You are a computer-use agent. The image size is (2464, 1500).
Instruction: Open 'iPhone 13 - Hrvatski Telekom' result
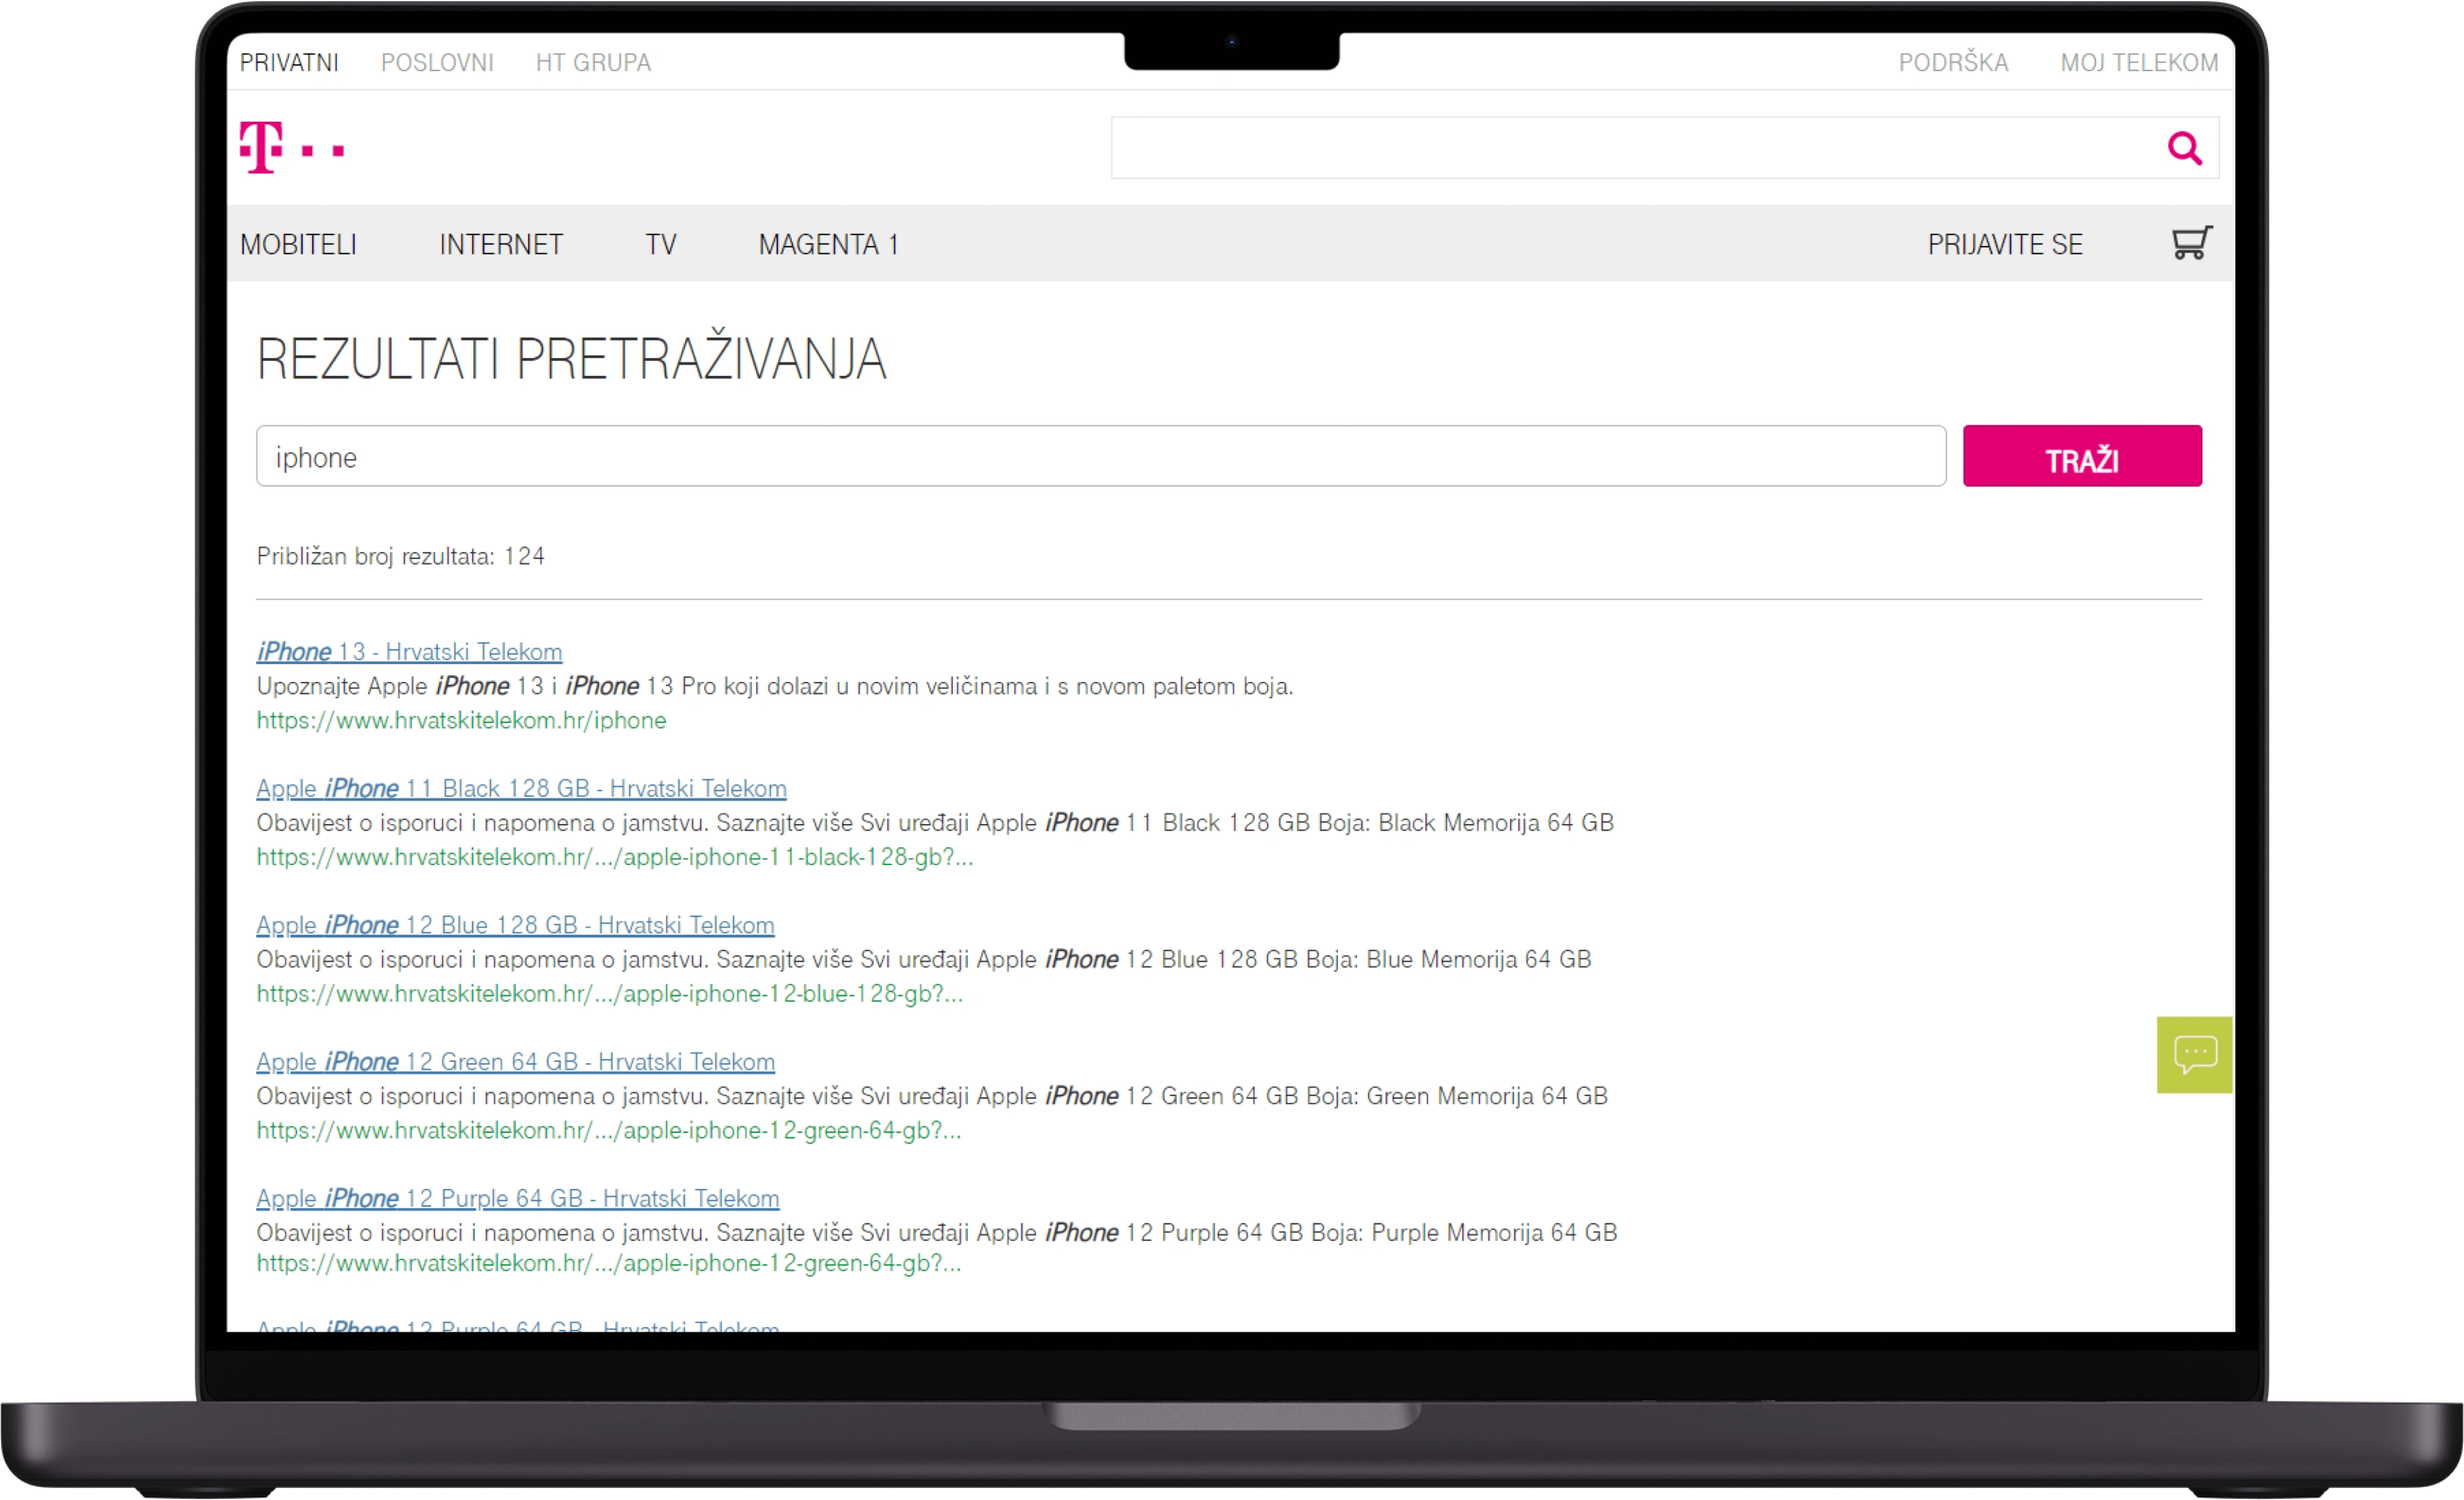(409, 652)
